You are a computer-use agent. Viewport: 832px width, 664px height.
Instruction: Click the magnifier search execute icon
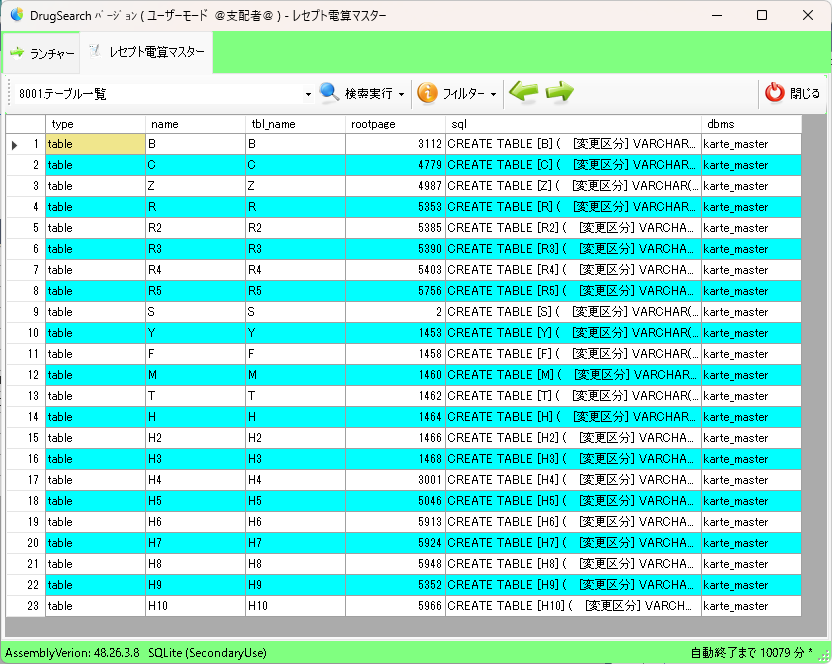[x=330, y=92]
